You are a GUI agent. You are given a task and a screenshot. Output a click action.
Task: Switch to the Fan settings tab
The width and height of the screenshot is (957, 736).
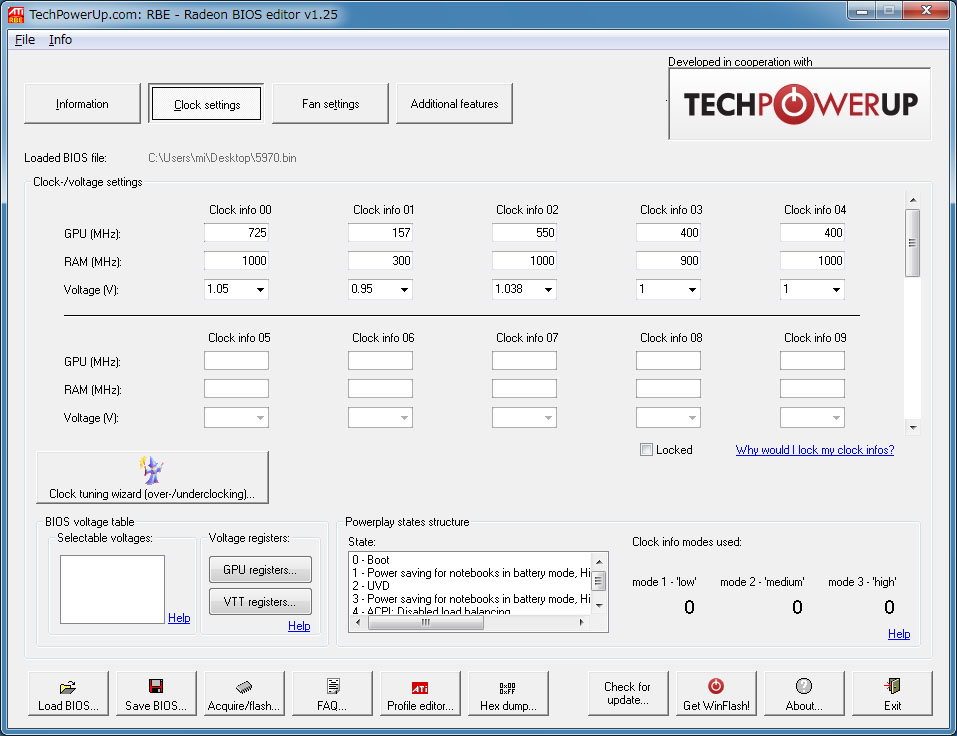coord(330,104)
